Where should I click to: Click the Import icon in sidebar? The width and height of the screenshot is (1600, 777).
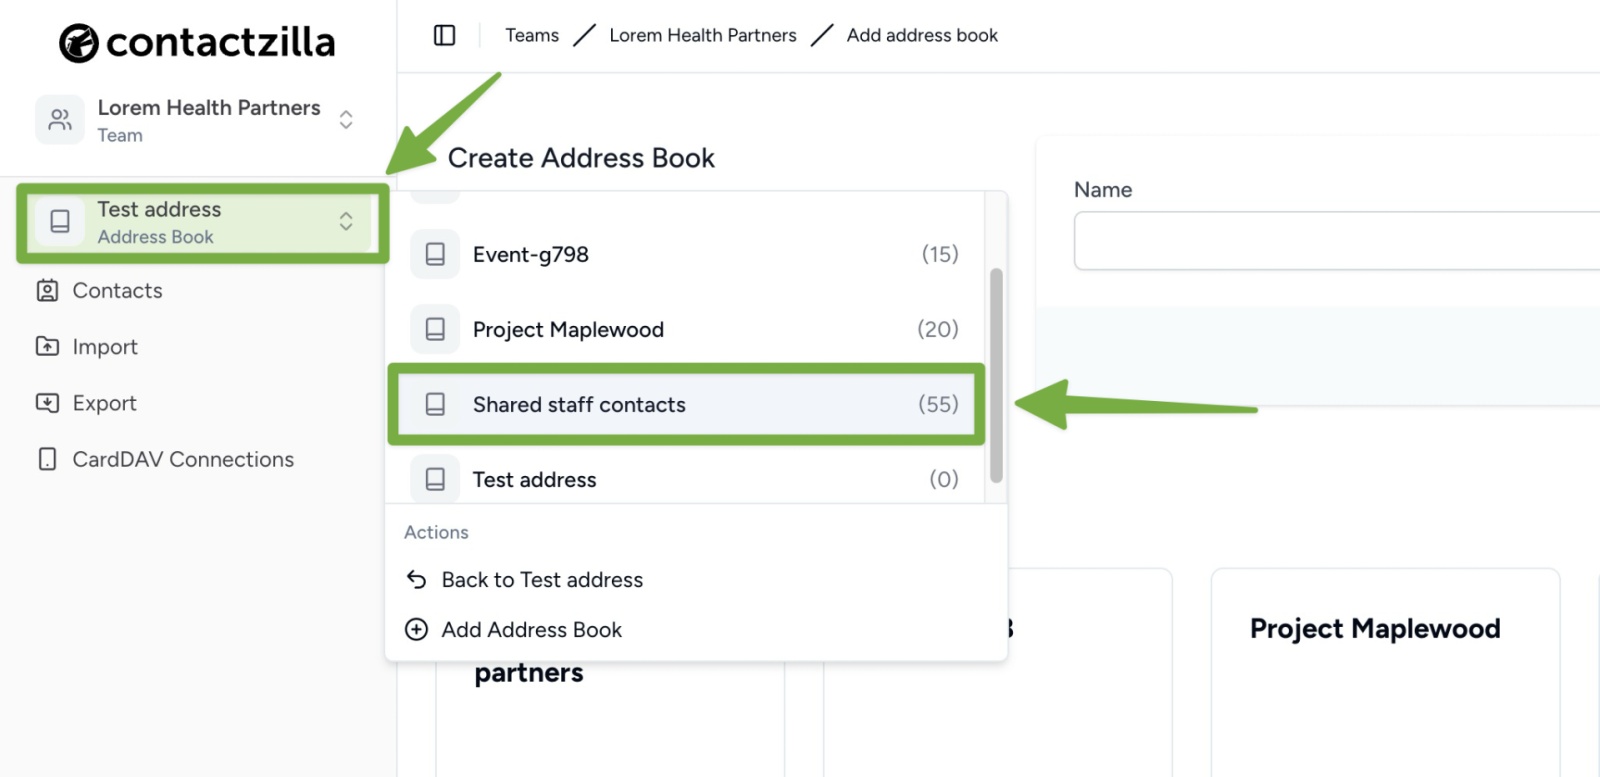click(x=47, y=346)
